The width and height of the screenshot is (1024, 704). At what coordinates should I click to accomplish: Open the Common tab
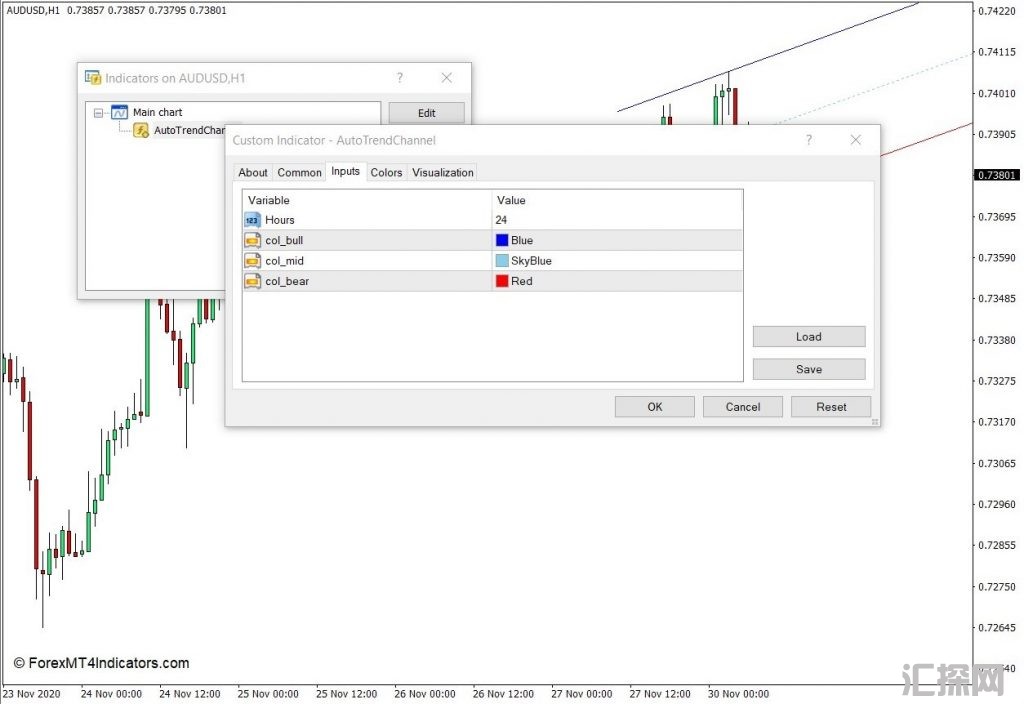pyautogui.click(x=299, y=173)
